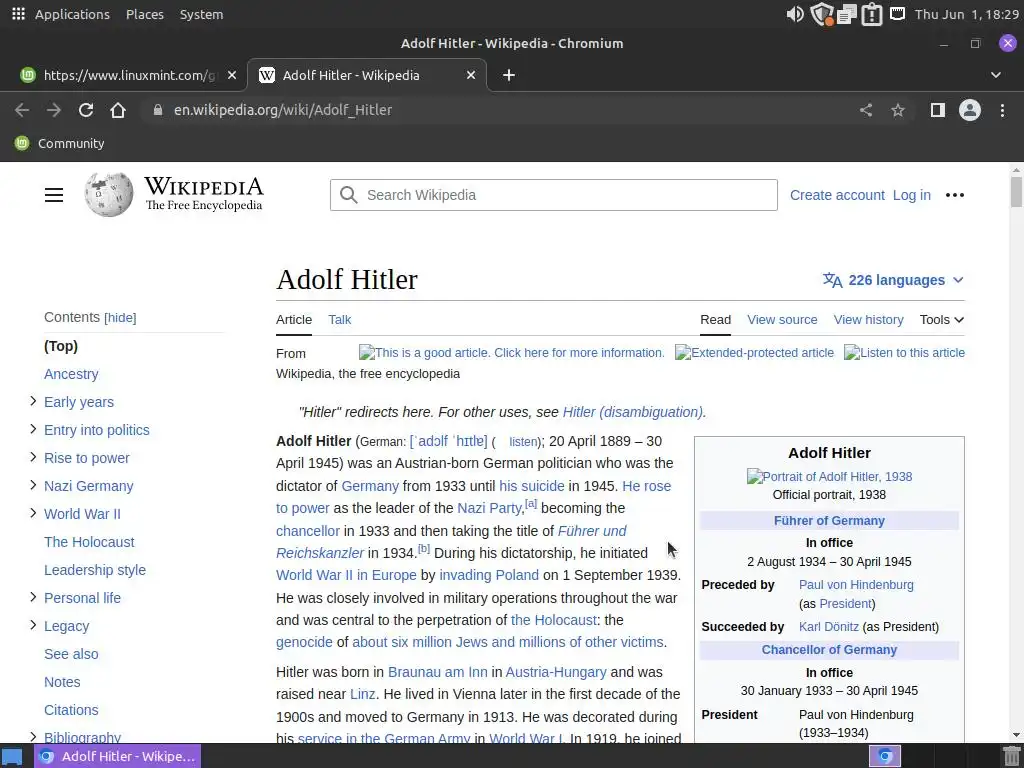Click the Adolf Hitler taskbar window button
Viewport: 1024px width, 768px height.
click(118, 756)
